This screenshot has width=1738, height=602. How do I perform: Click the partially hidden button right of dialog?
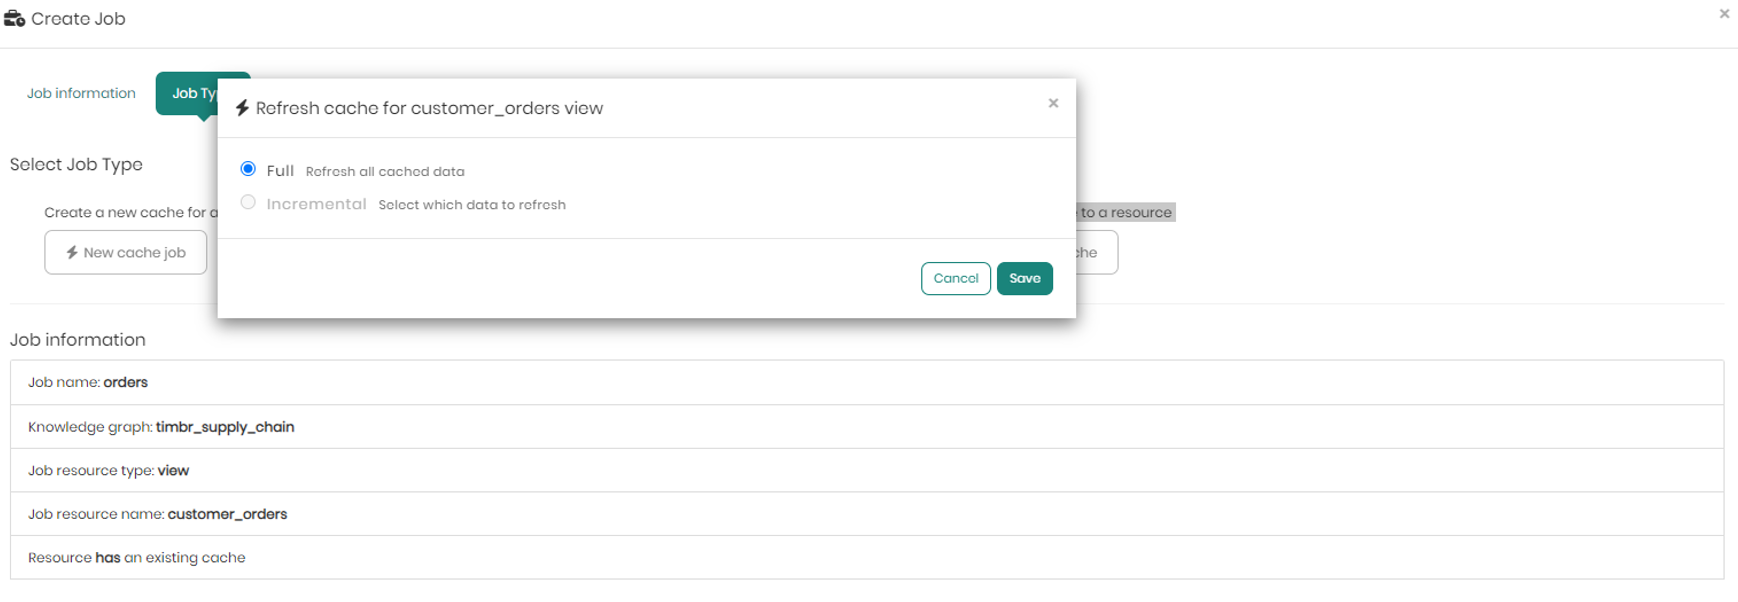click(x=1096, y=252)
